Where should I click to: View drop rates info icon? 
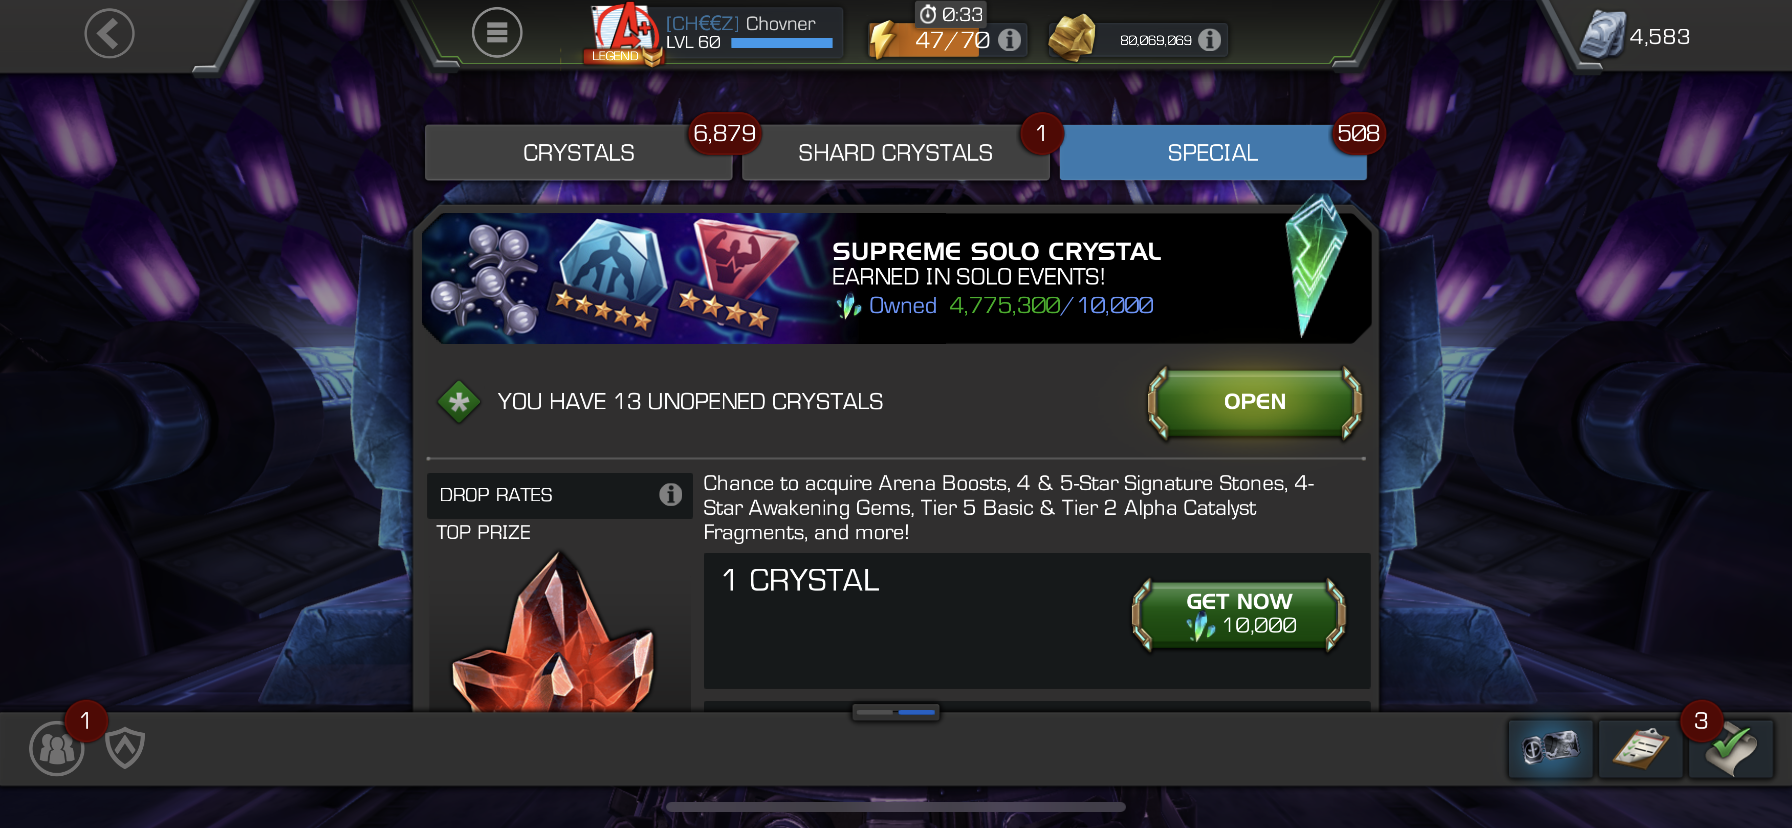670,495
